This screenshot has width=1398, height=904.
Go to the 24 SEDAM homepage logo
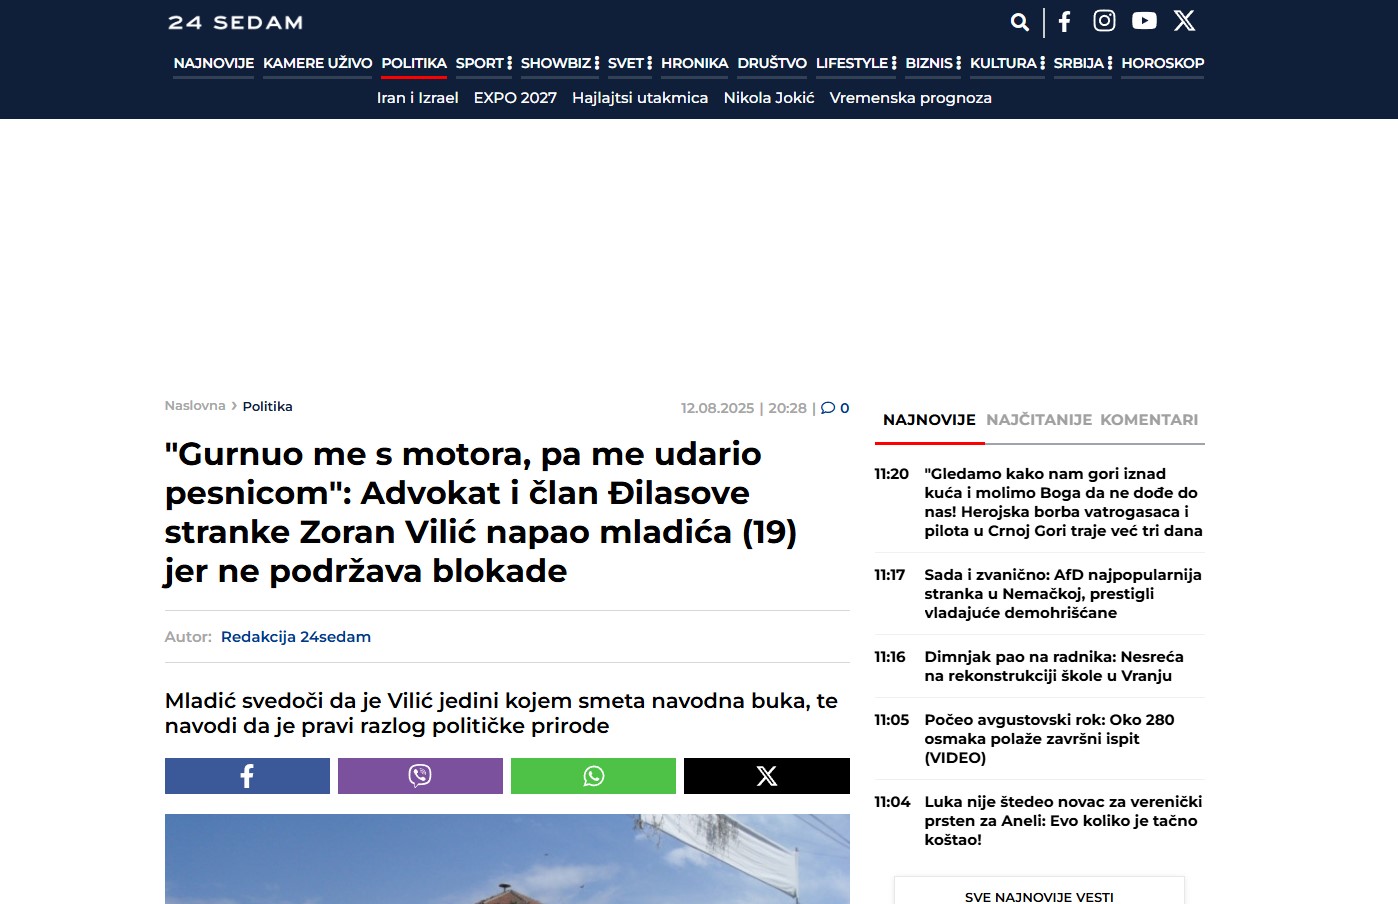[235, 22]
